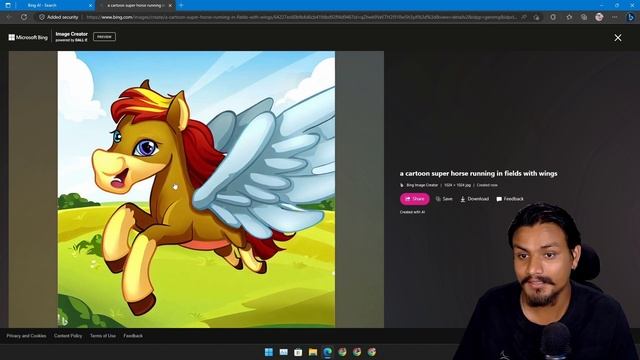Click Microsoft Edge in the taskbar
The height and width of the screenshot is (360, 640).
click(x=327, y=352)
